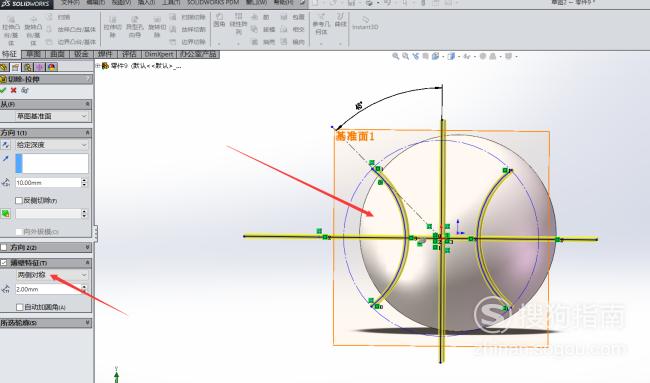Switch to the 草图 sketch tab
650x383 pixels.
(33, 54)
